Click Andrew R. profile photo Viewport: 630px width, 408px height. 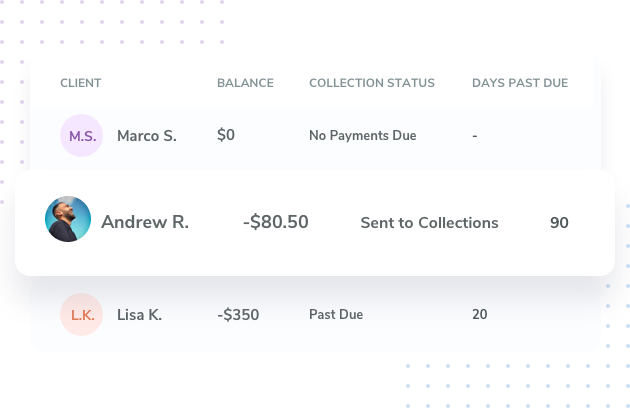[x=68, y=219]
